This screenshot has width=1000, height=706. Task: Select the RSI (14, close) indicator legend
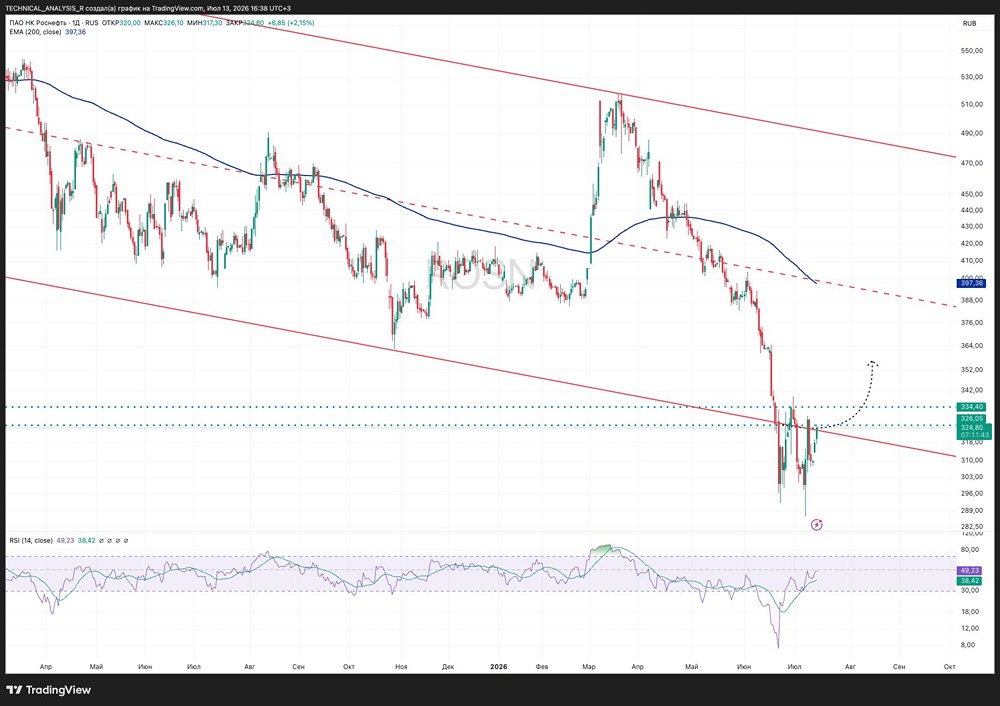pyautogui.click(x=31, y=540)
